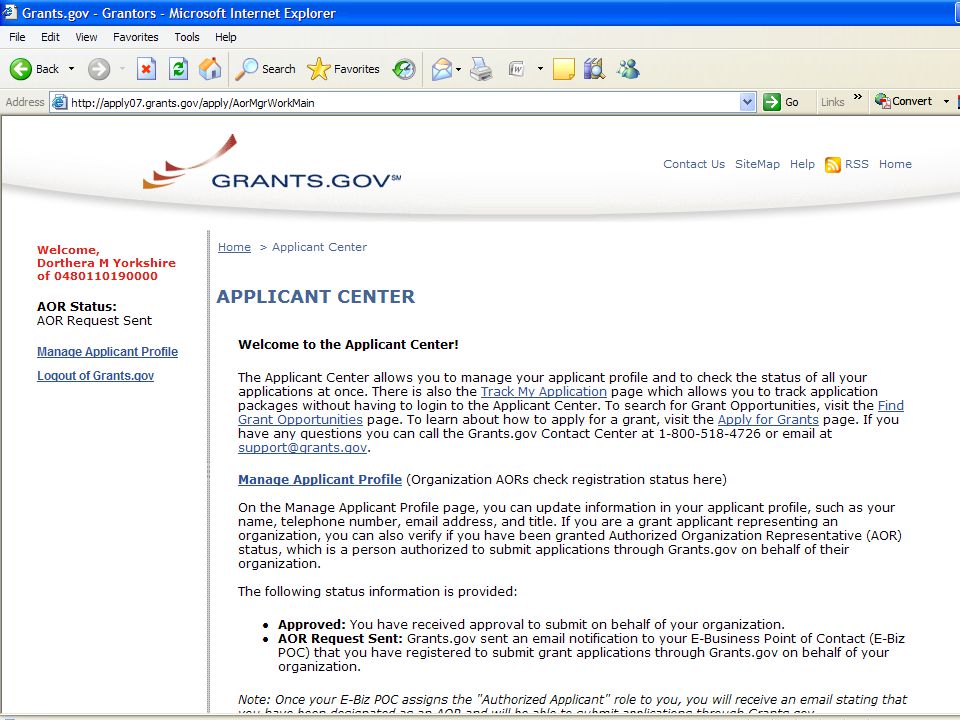Click the Home breadcrumb link

click(234, 247)
